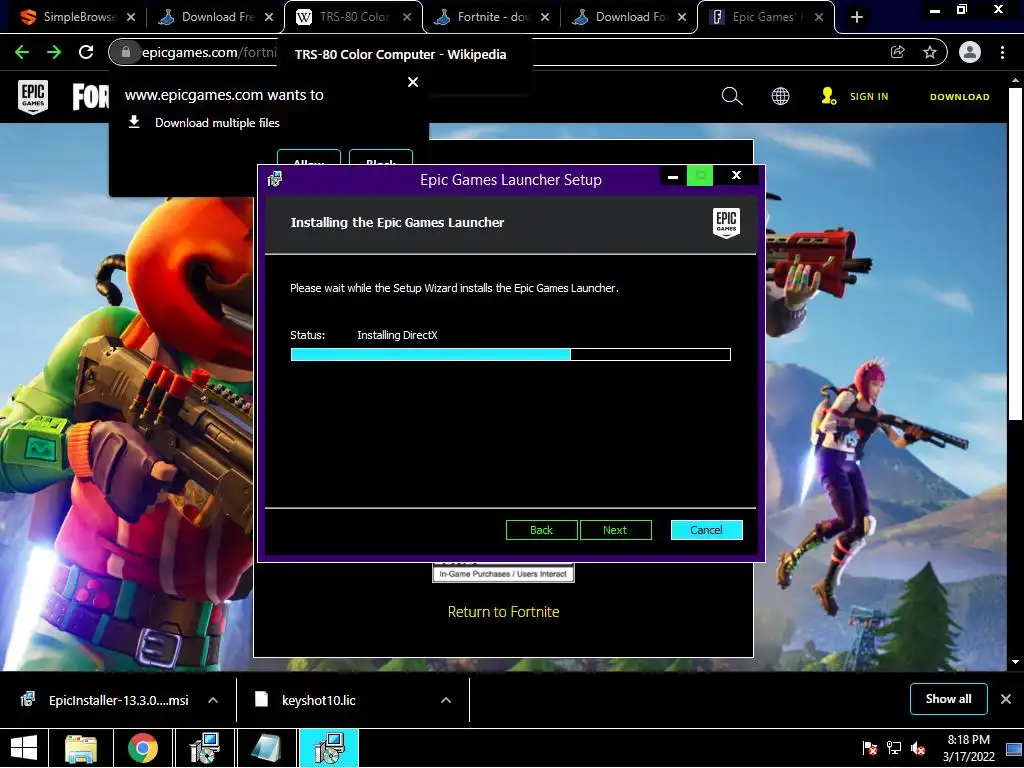Show all downloads
This screenshot has height=768, width=1024.
[x=948, y=699]
